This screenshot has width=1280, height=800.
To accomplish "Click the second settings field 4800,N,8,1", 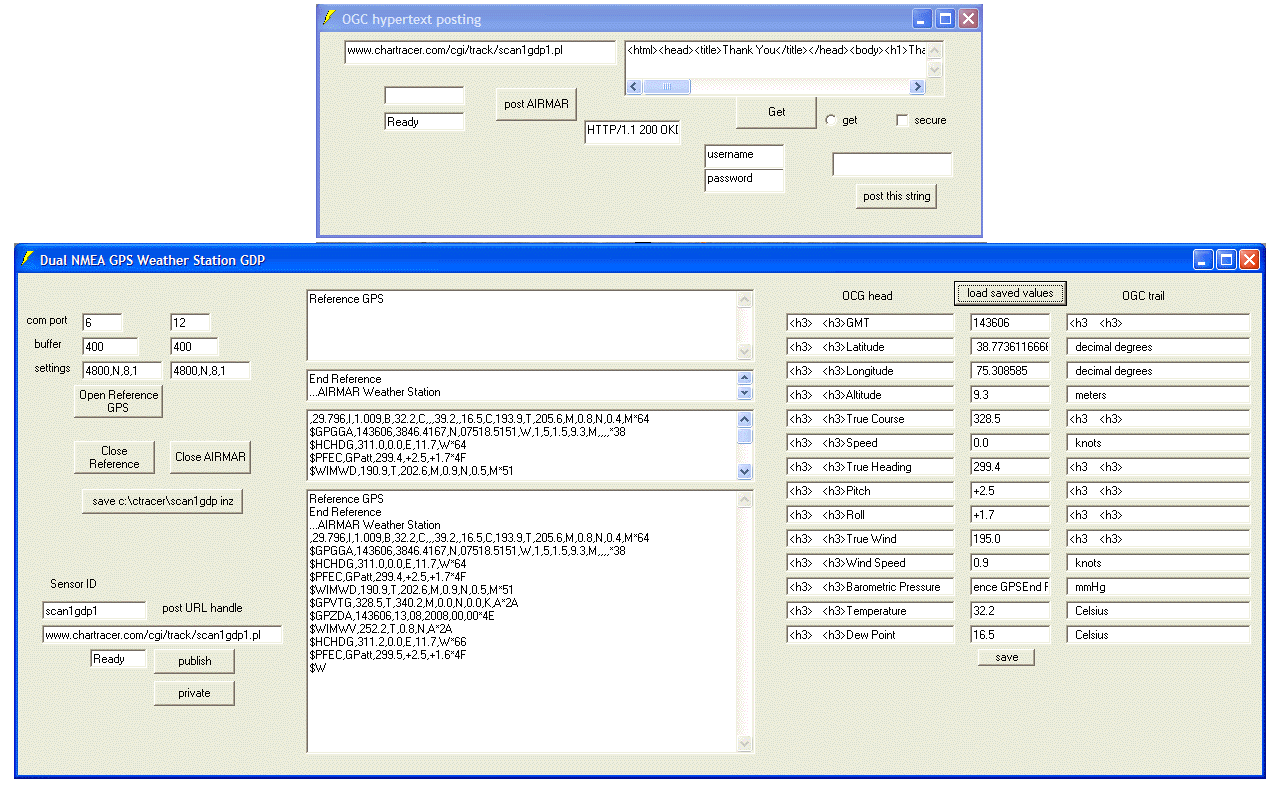I will coord(210,371).
